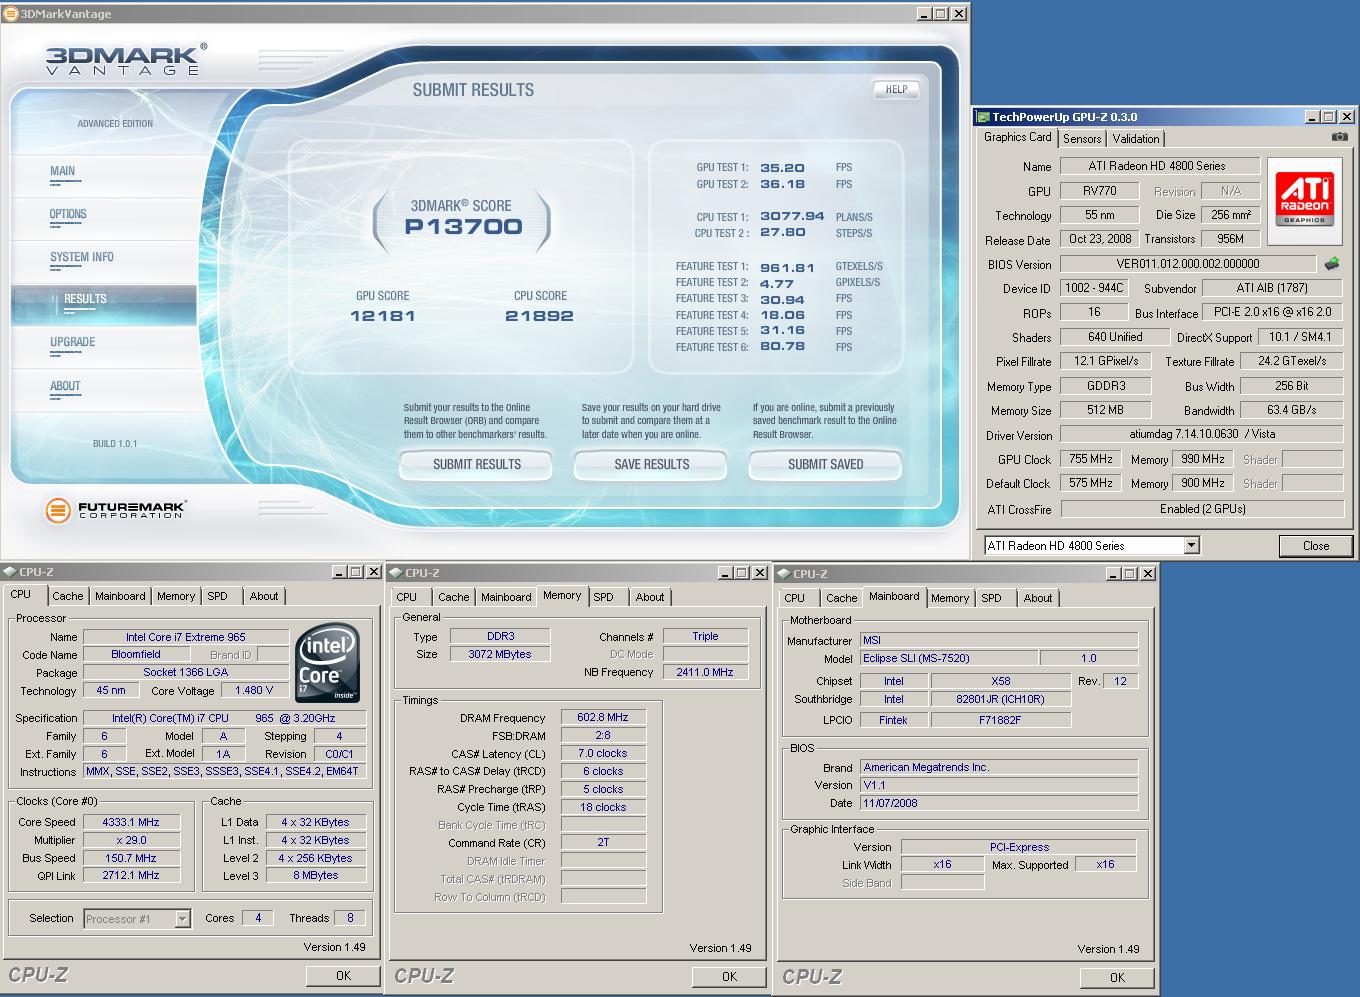The width and height of the screenshot is (1360, 997).
Task: Click the Eclipse SLI (MS-7520) model field
Action: (948, 658)
